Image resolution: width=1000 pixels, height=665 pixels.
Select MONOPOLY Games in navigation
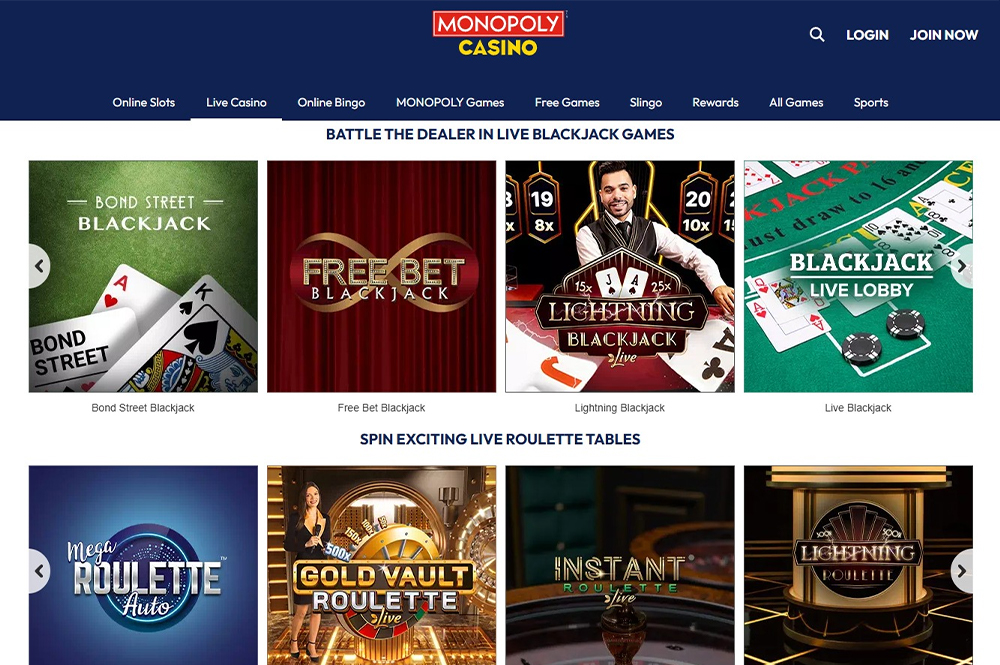point(450,103)
